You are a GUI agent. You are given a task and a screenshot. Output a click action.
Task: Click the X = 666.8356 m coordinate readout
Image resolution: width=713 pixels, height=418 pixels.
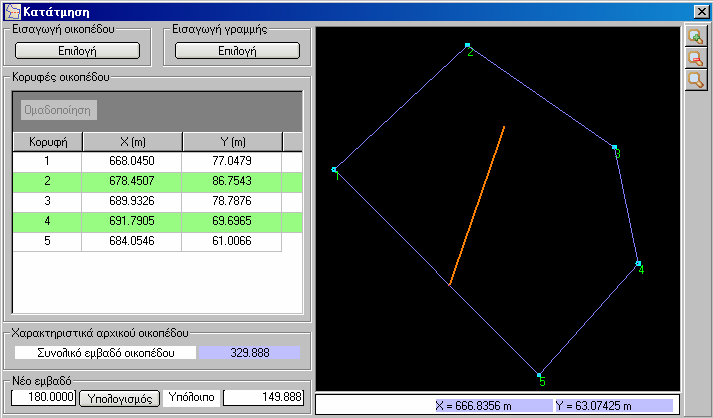[x=494, y=405]
